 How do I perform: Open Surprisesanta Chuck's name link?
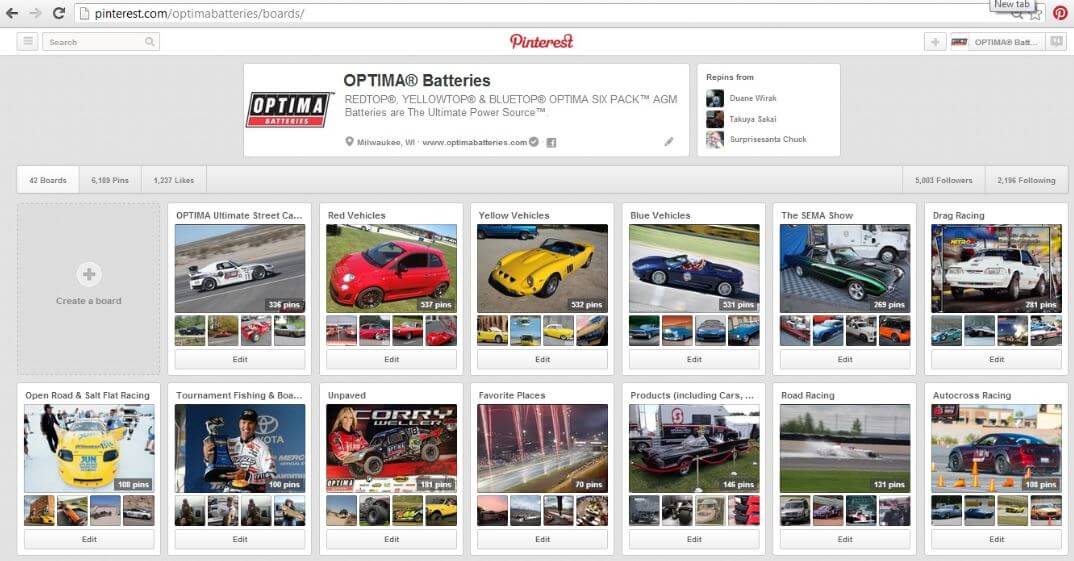coord(768,139)
